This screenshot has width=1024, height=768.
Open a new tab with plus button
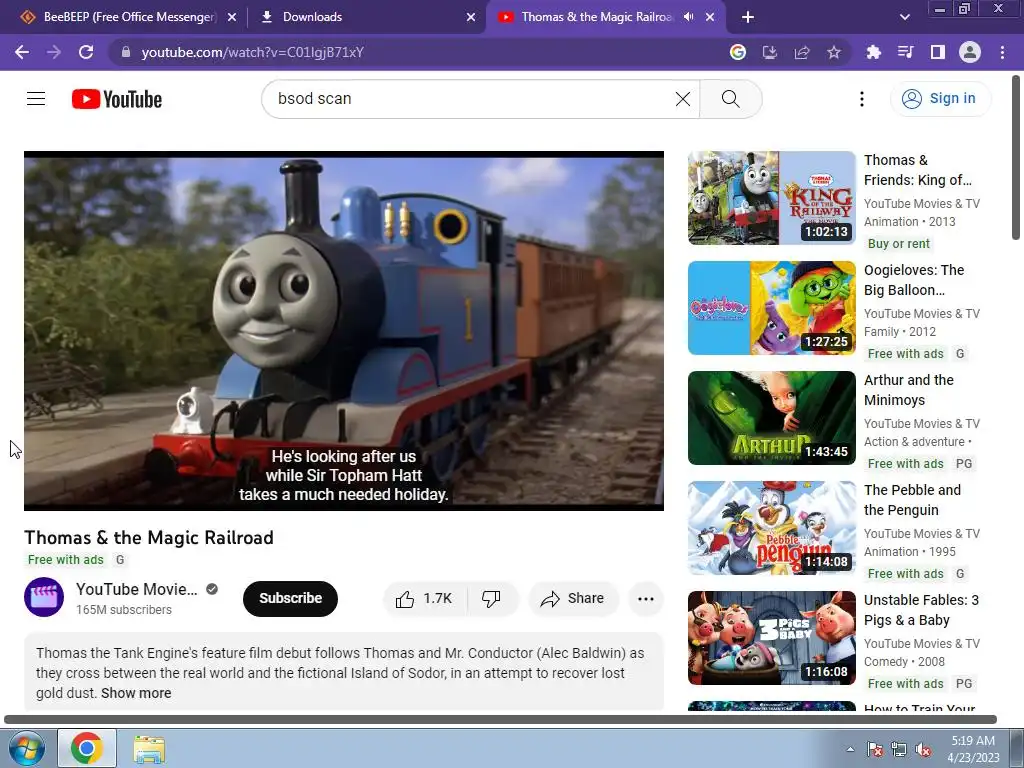point(748,17)
